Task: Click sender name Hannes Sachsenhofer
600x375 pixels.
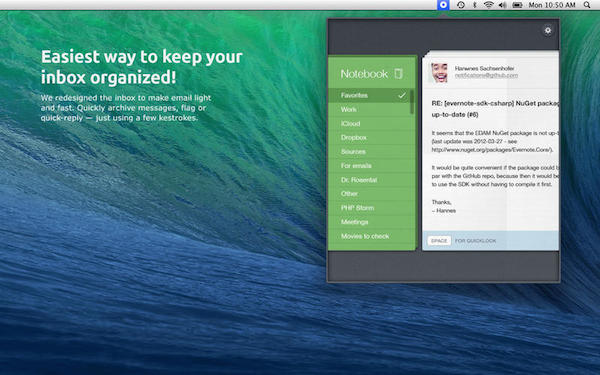Action: (x=484, y=68)
